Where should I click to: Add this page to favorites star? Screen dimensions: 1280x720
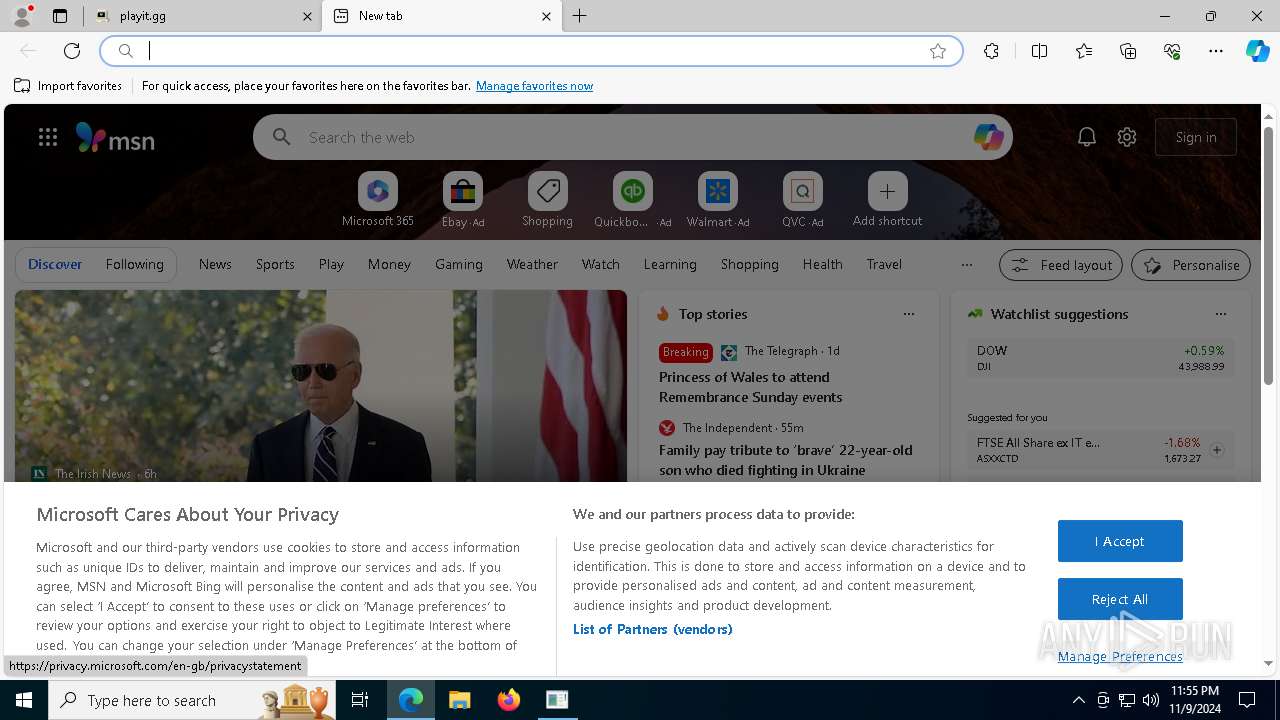click(938, 51)
